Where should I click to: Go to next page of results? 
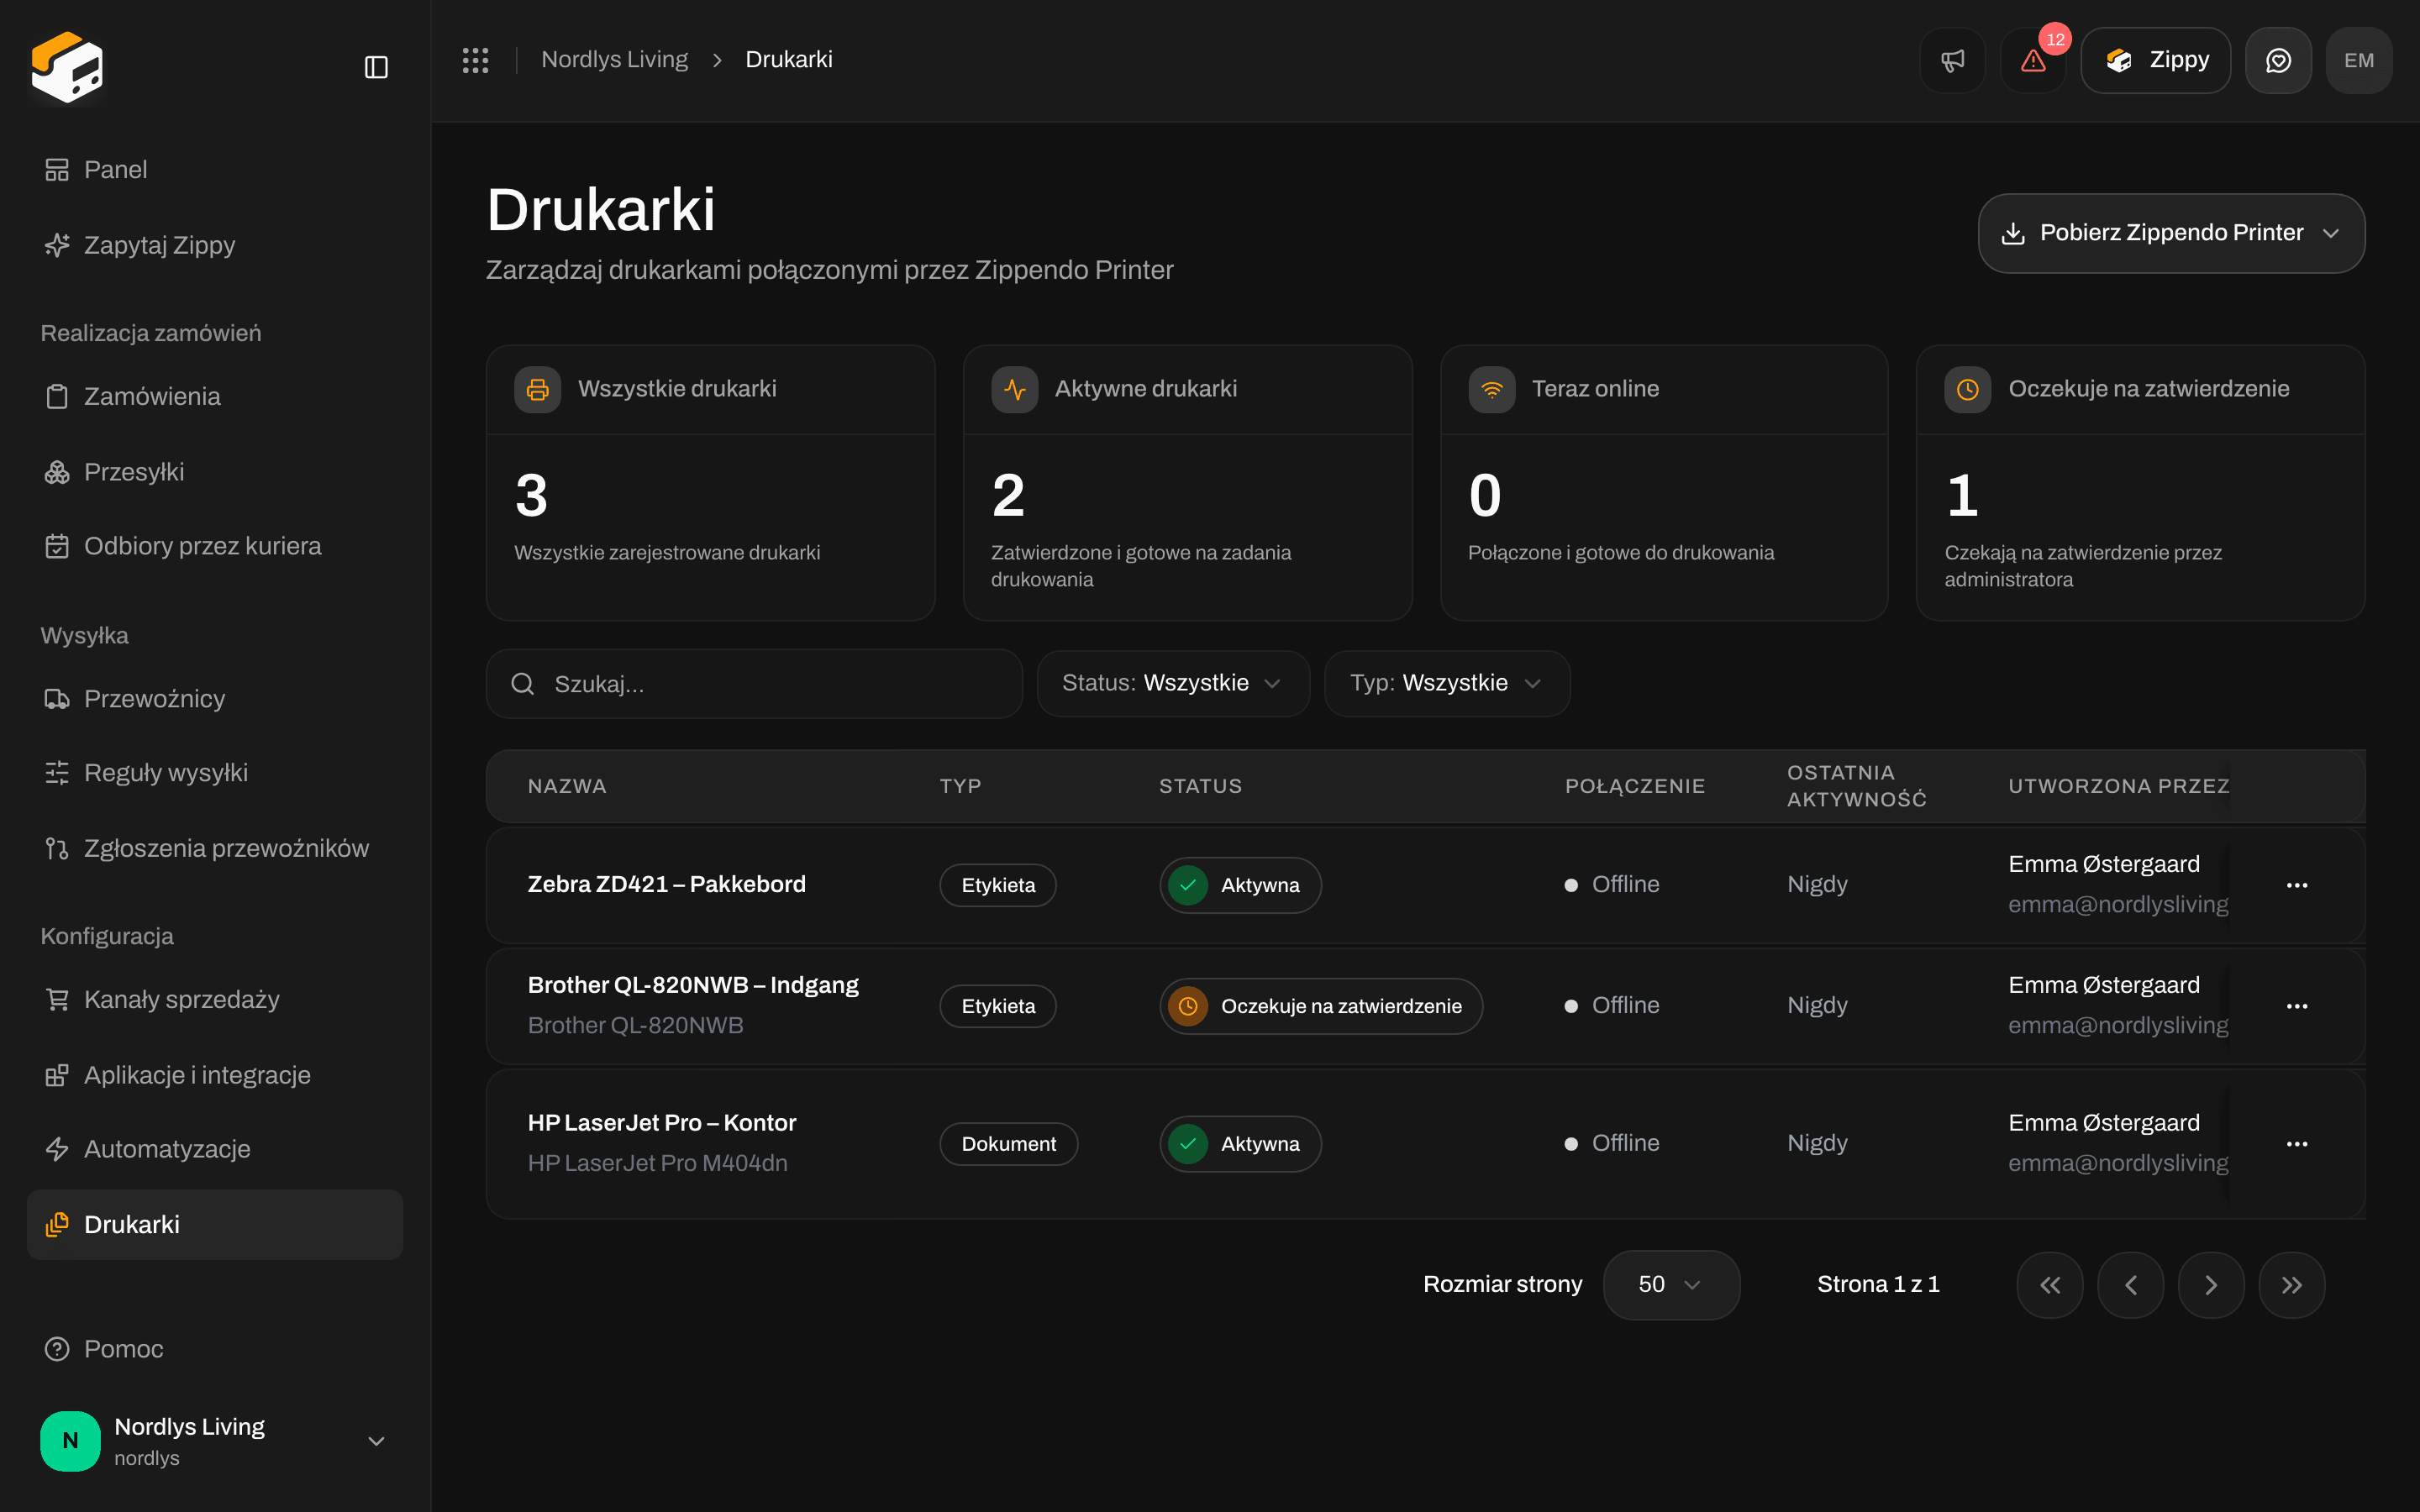pos(2211,1285)
